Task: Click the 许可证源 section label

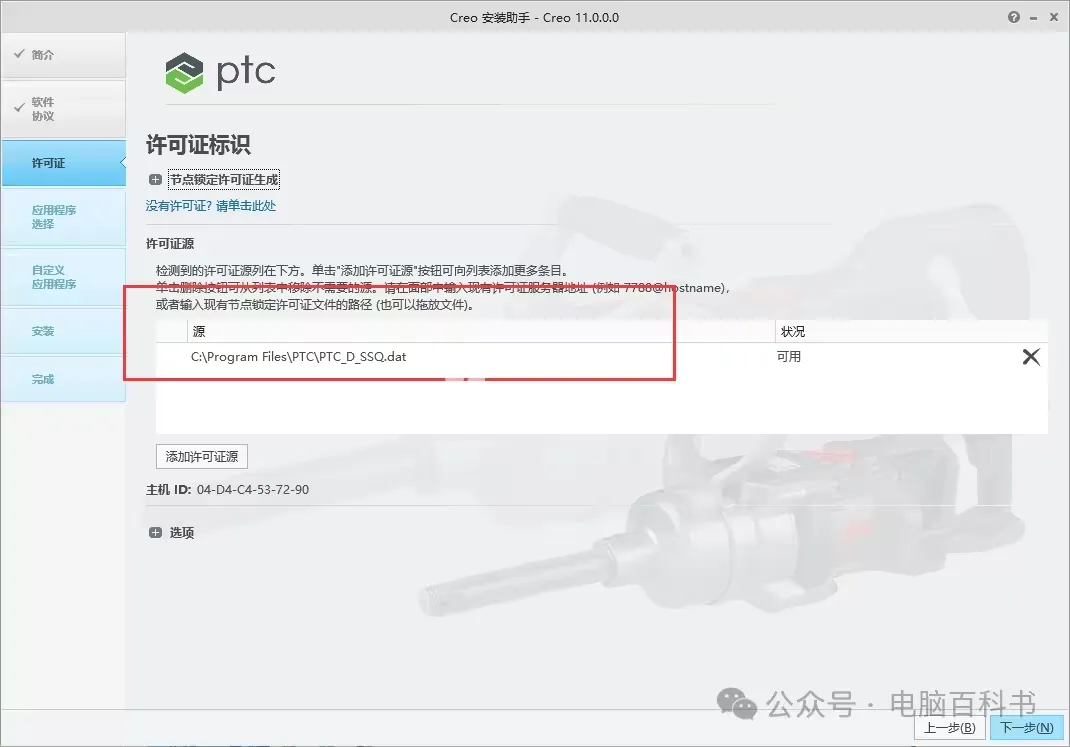Action: [170, 244]
